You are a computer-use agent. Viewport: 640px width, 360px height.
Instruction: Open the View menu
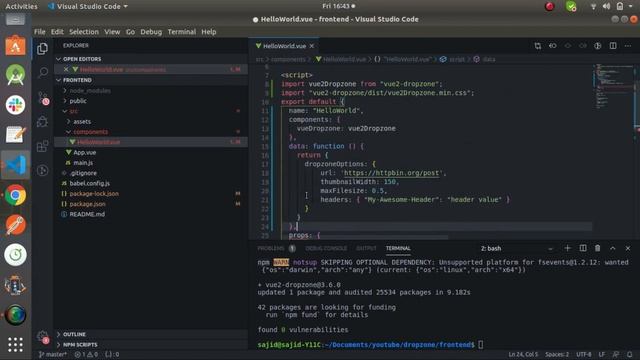click(112, 32)
